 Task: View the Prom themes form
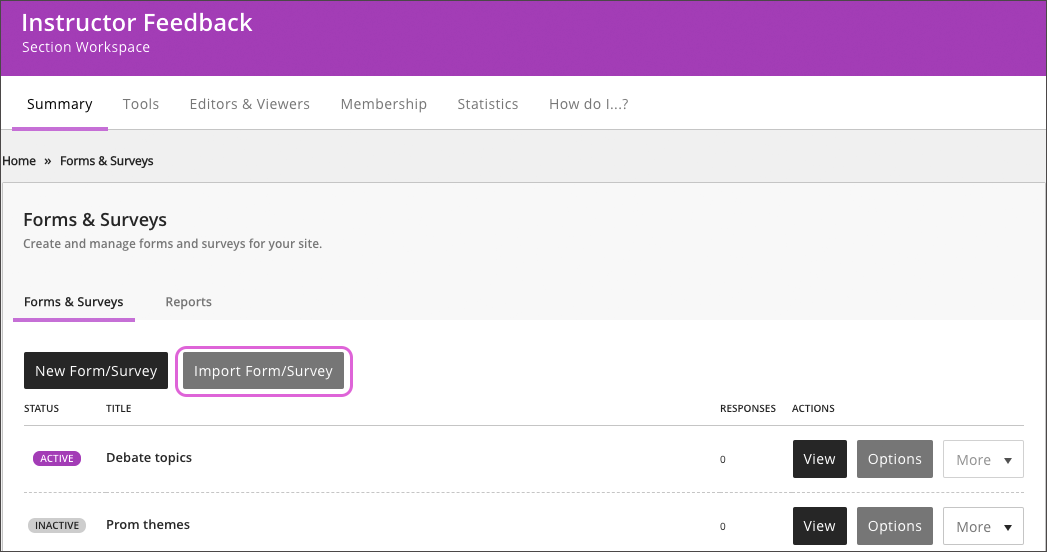819,526
